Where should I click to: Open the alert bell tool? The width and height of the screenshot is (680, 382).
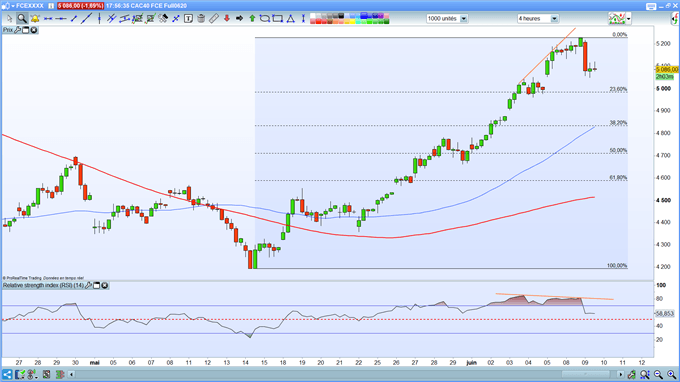click(x=35, y=19)
